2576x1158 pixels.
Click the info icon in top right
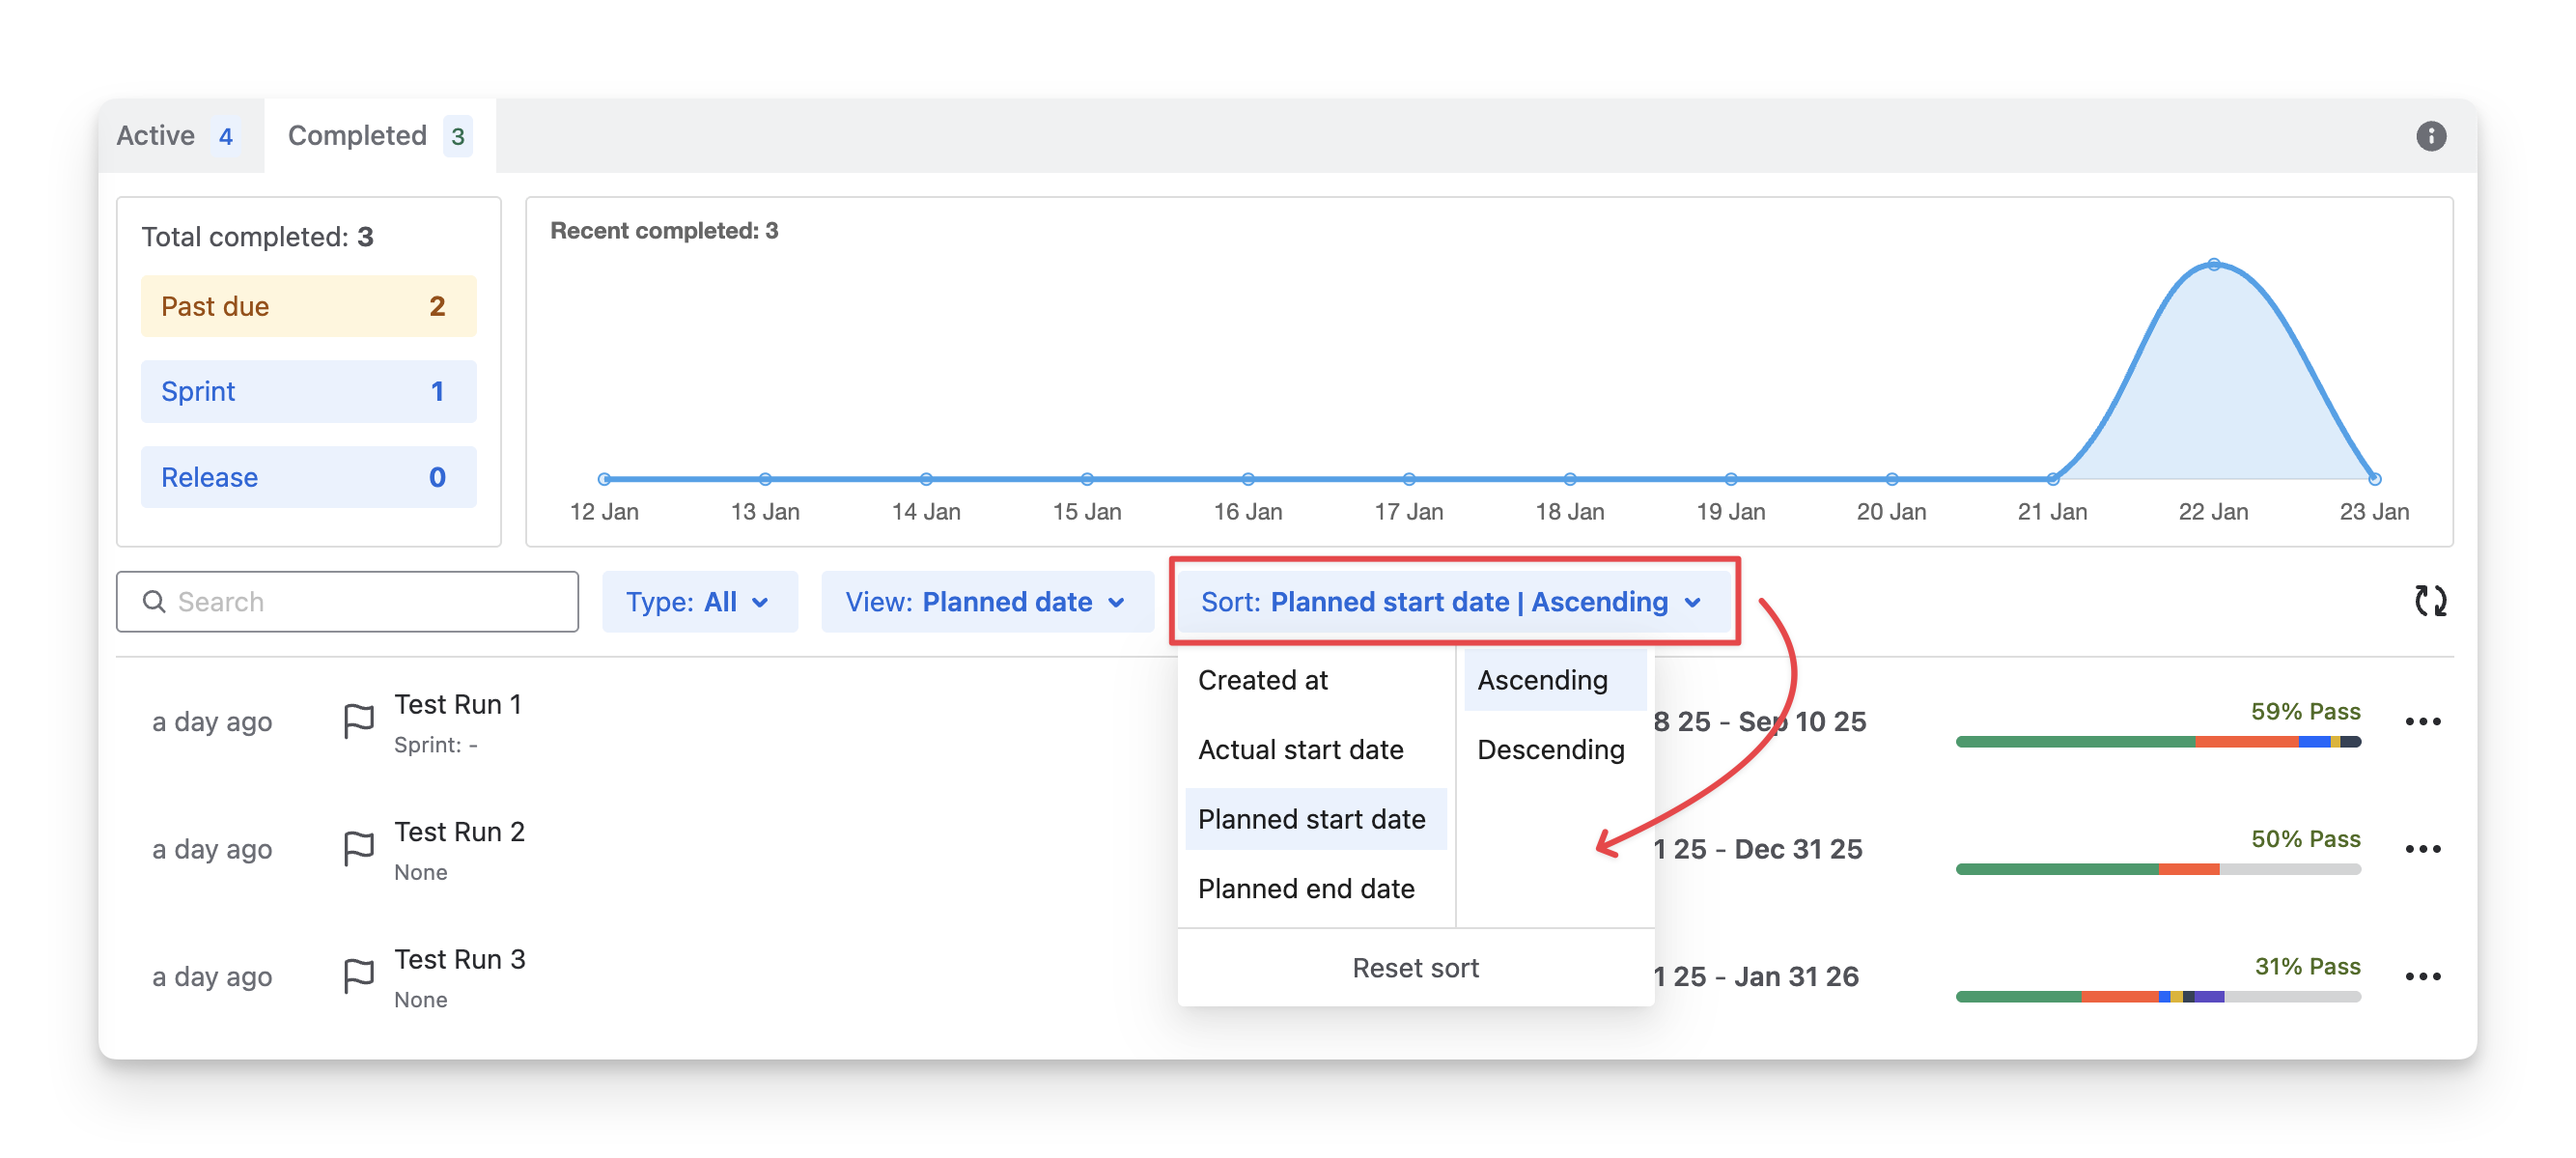2430,136
